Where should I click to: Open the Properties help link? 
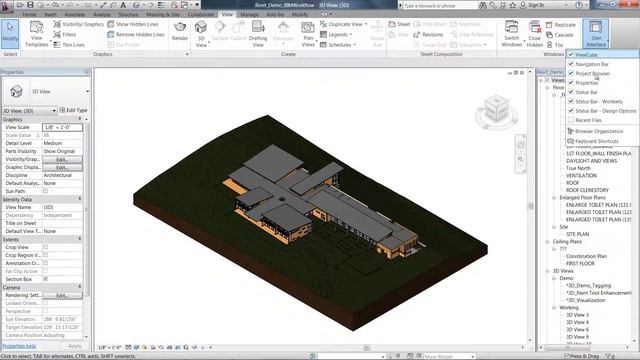pos(19,346)
